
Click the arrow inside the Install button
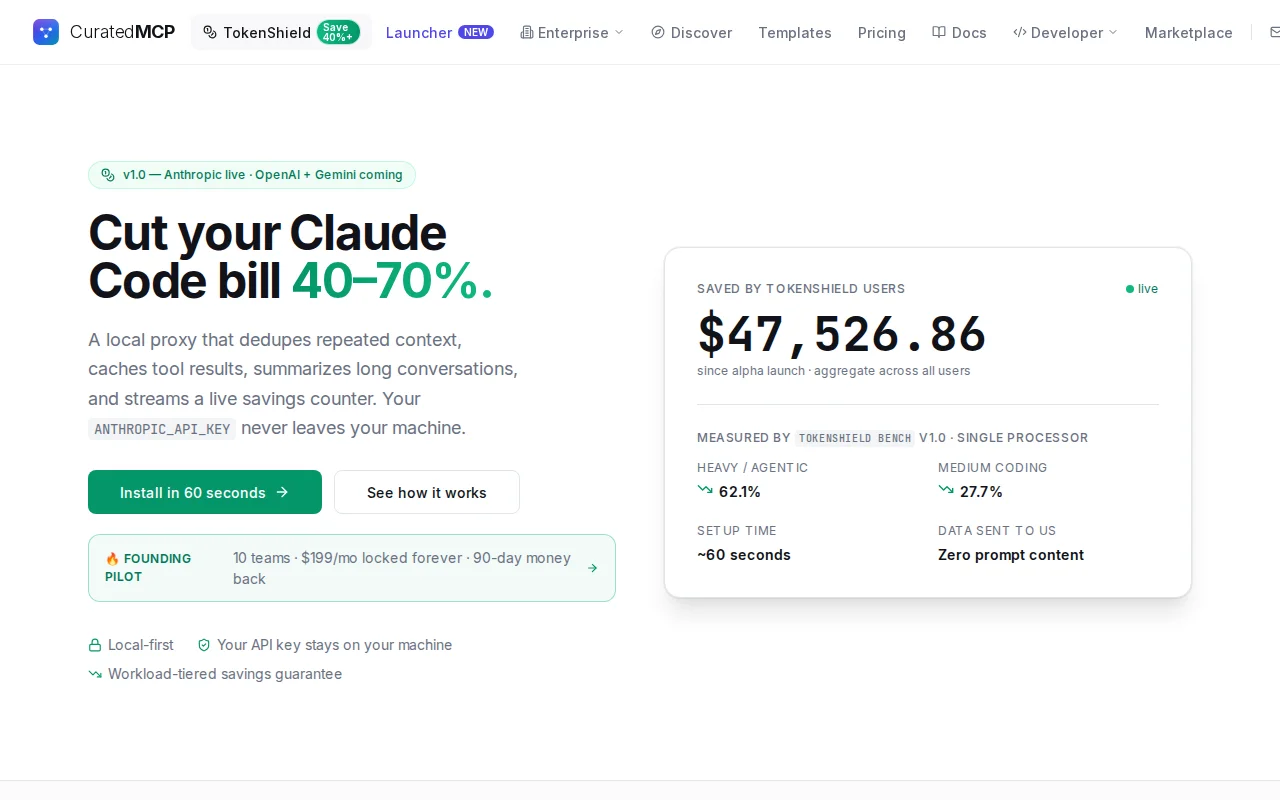282,492
